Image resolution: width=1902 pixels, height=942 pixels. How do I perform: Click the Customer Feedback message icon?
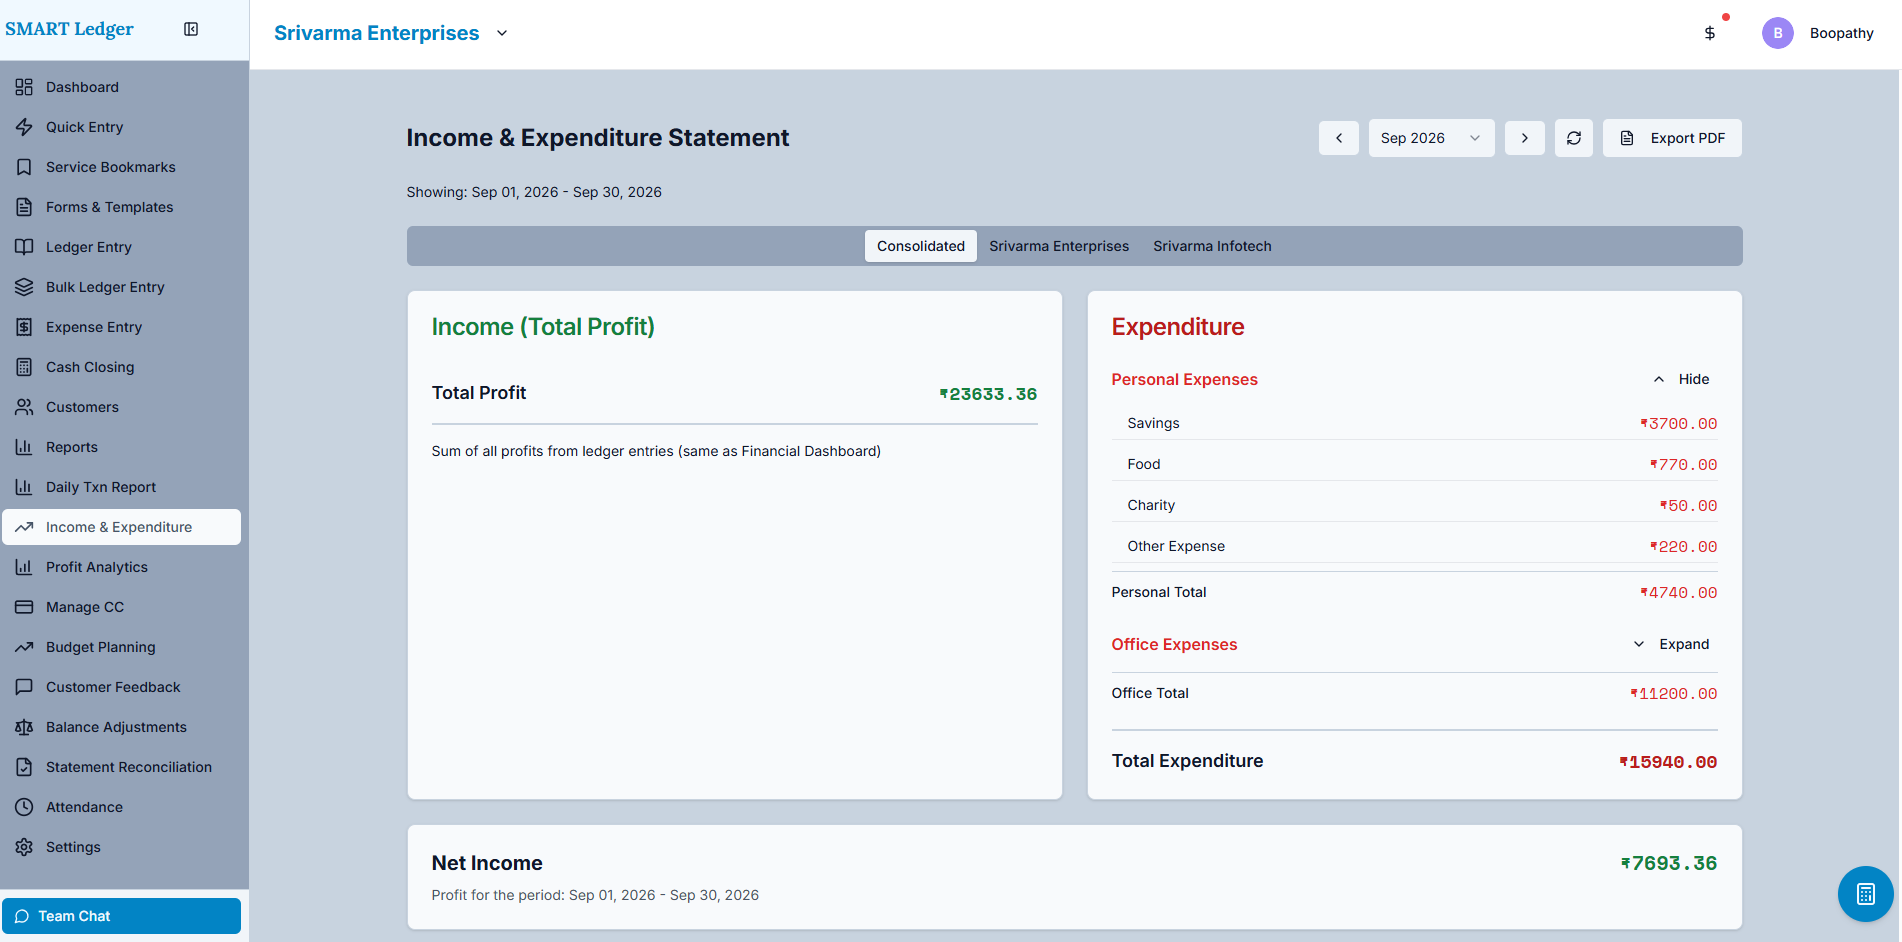24,687
